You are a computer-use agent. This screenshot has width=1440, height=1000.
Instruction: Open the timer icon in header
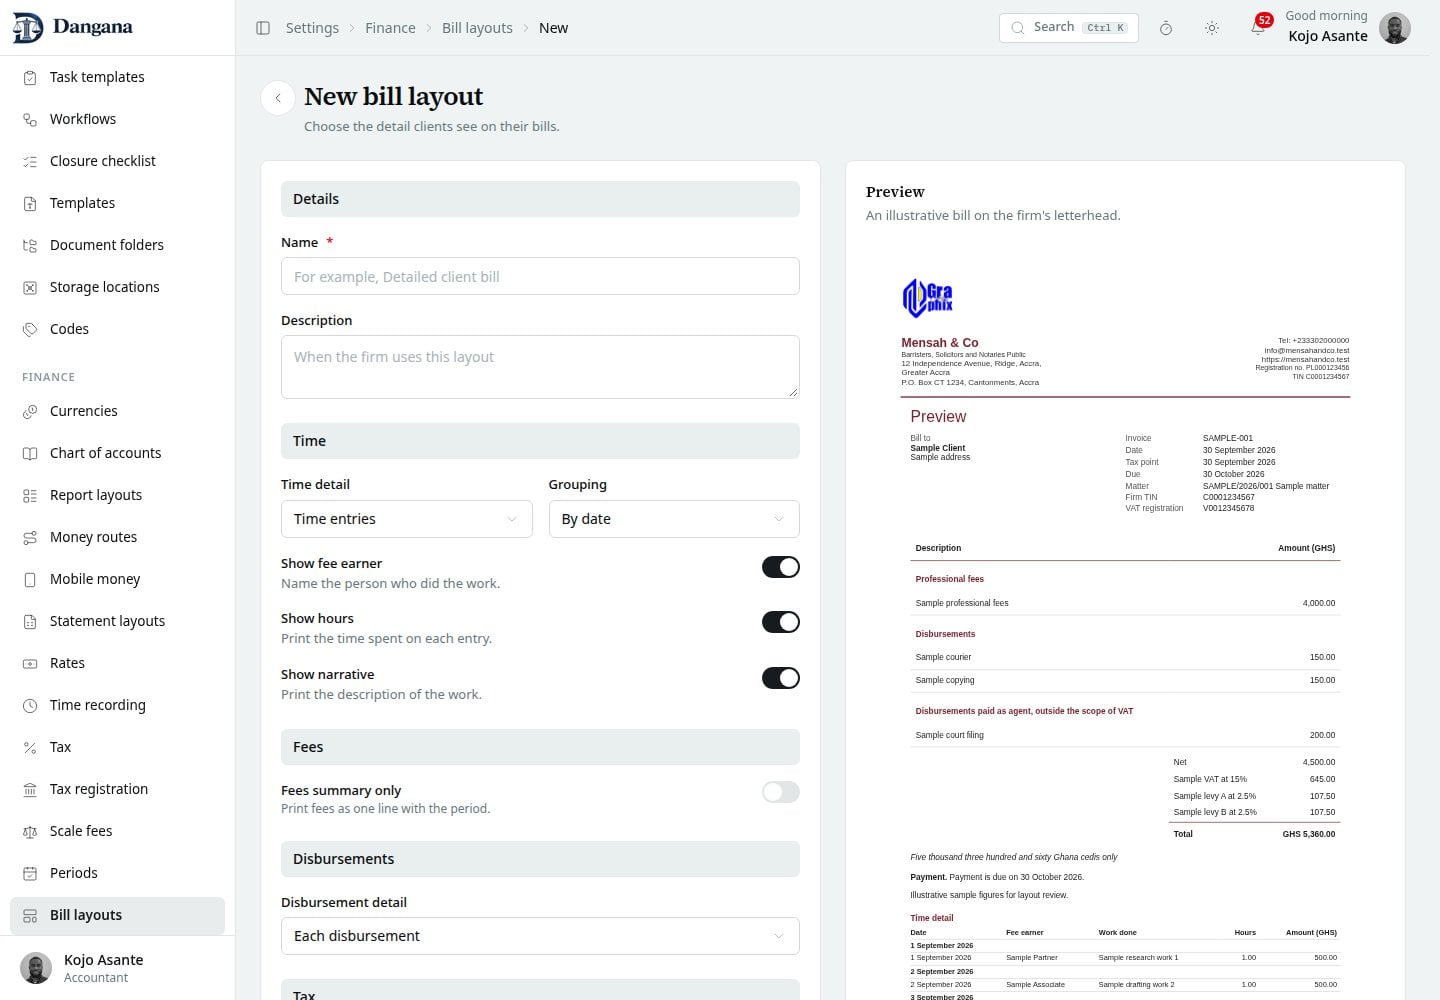point(1166,28)
